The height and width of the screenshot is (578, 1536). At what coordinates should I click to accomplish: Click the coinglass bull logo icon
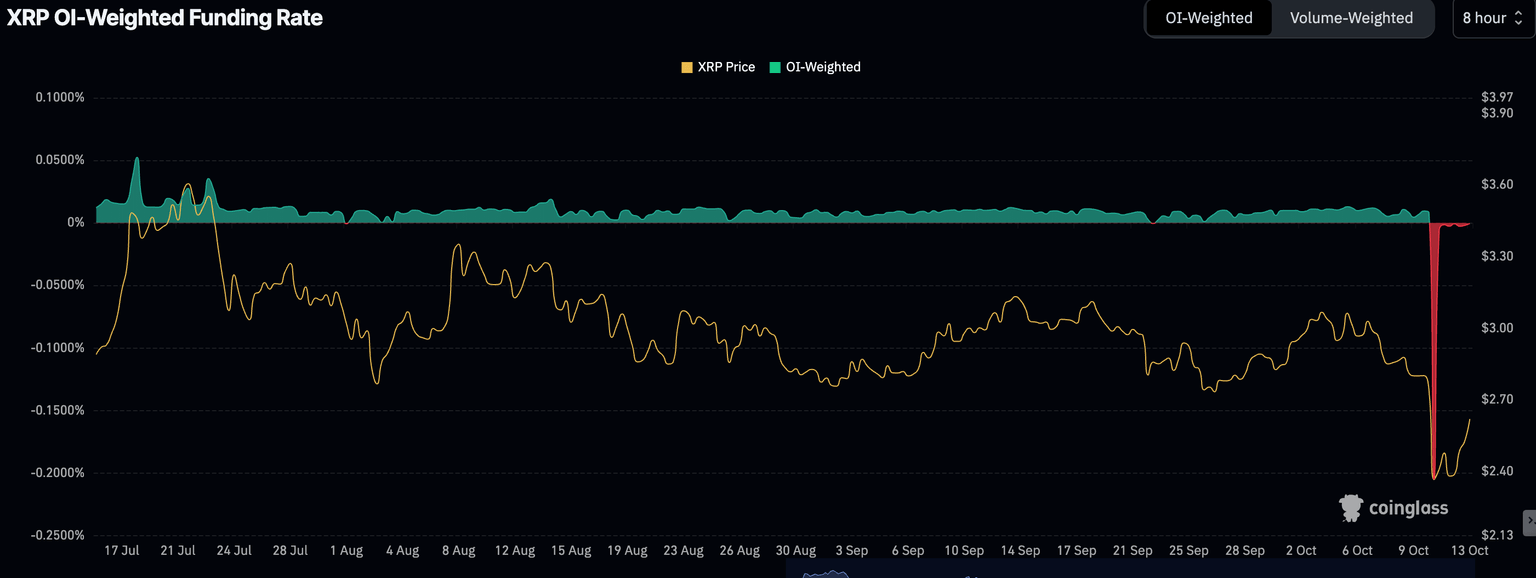[1351, 508]
